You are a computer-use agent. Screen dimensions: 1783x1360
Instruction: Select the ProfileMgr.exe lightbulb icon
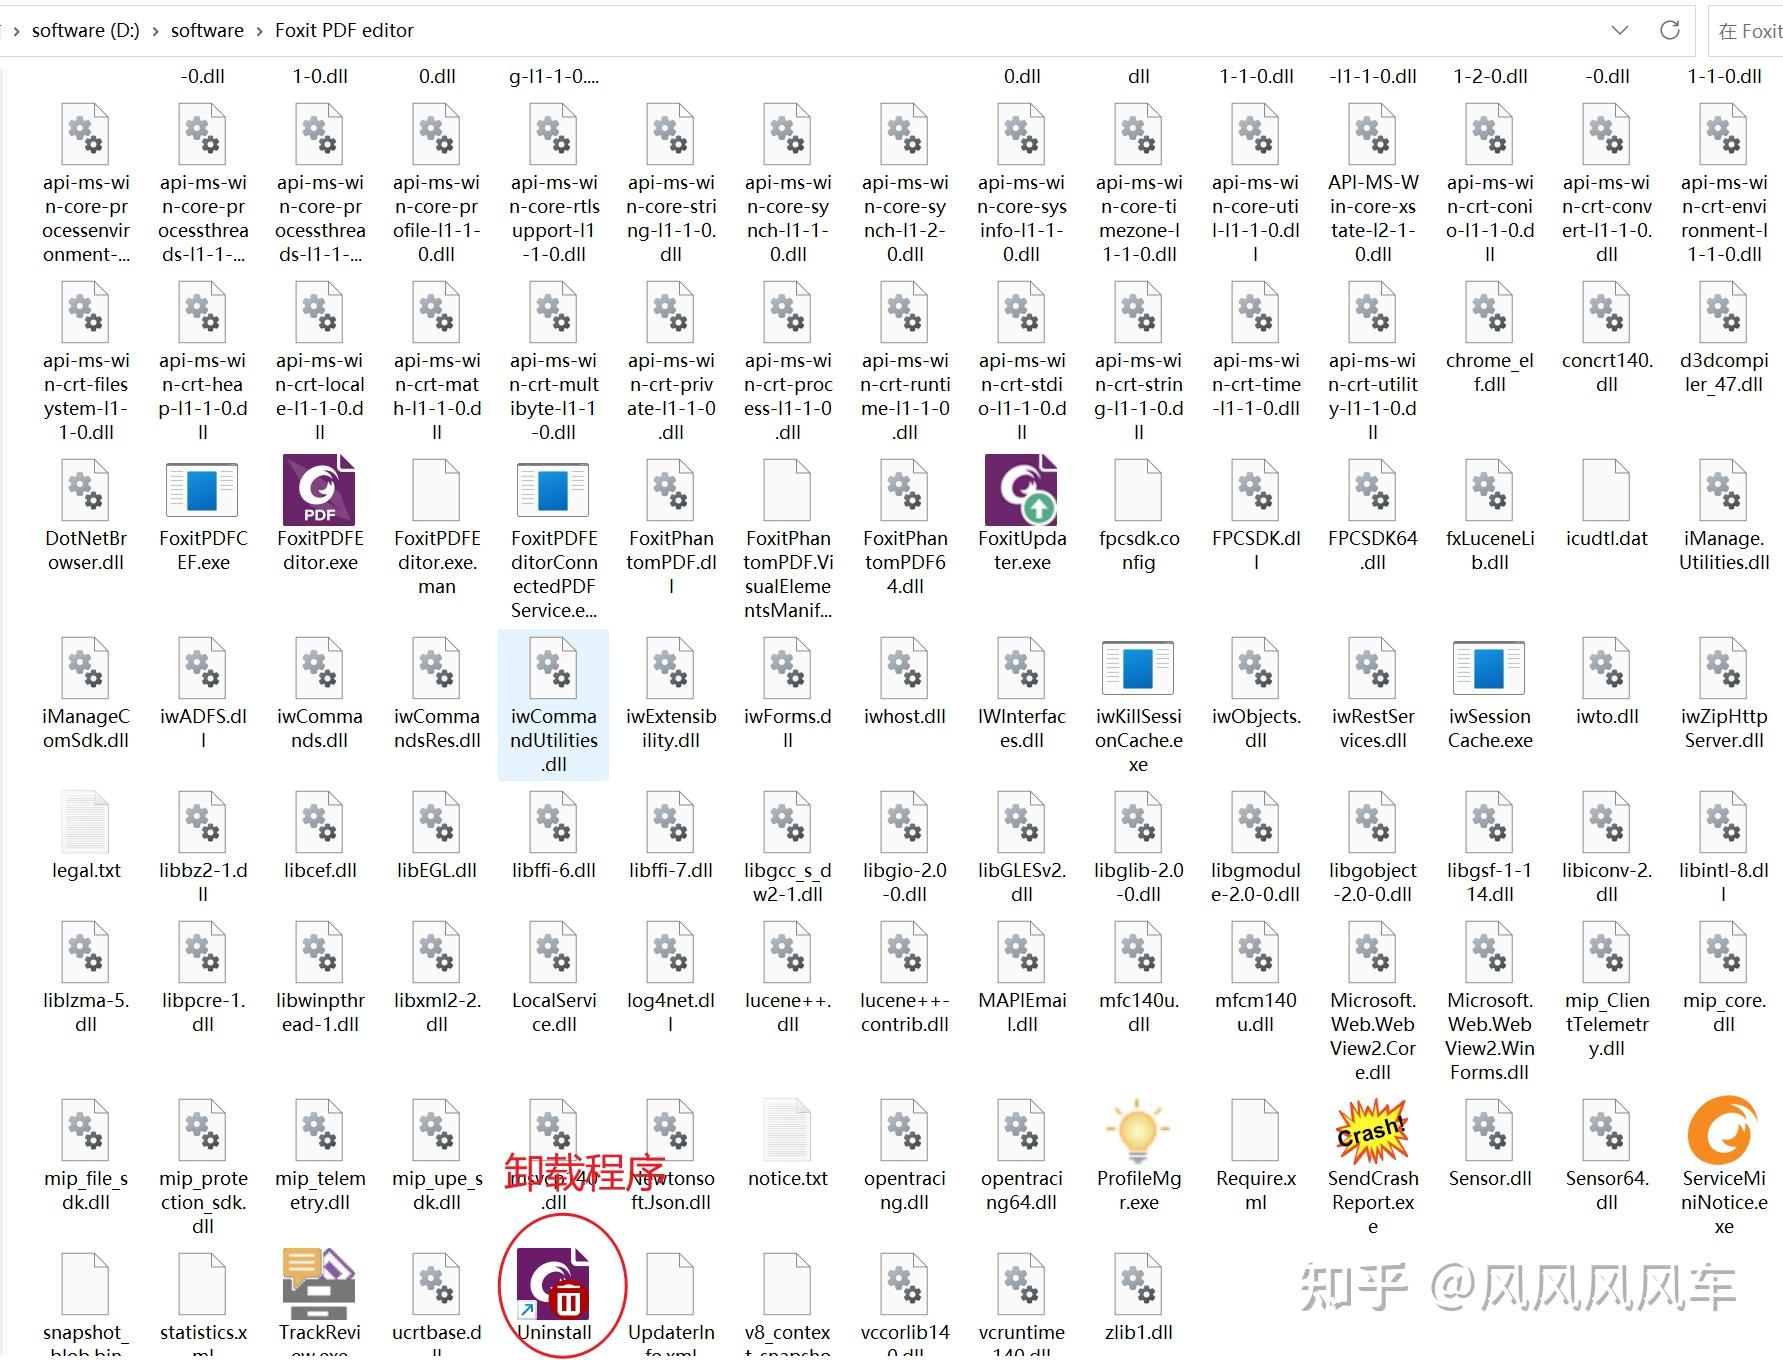pos(1138,1130)
